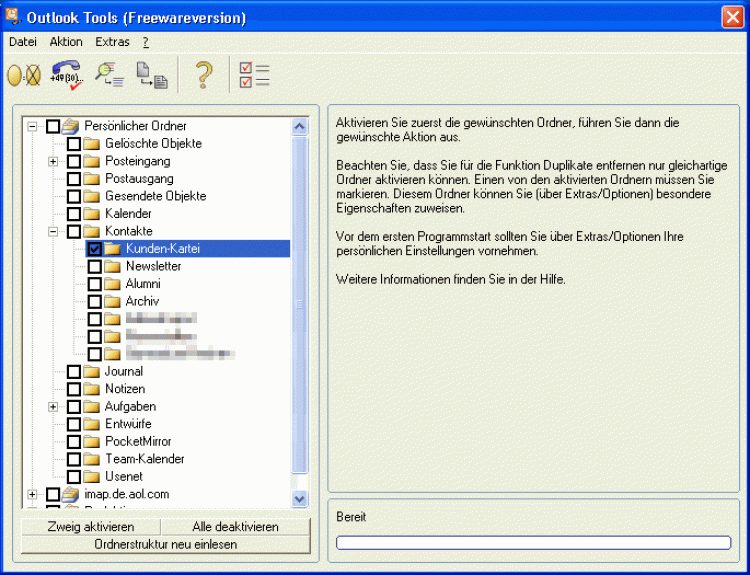Check the Newsletter folder checkbox

[x=95, y=266]
